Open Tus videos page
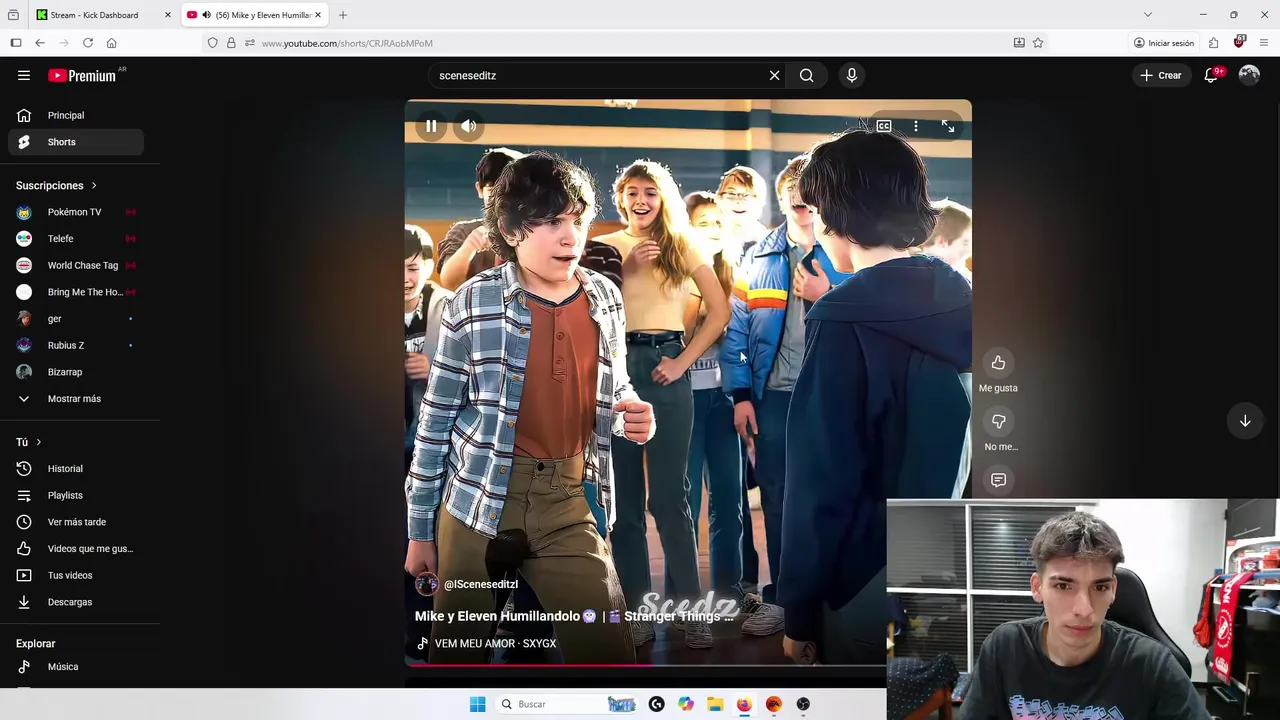This screenshot has width=1280, height=720. pos(76,575)
